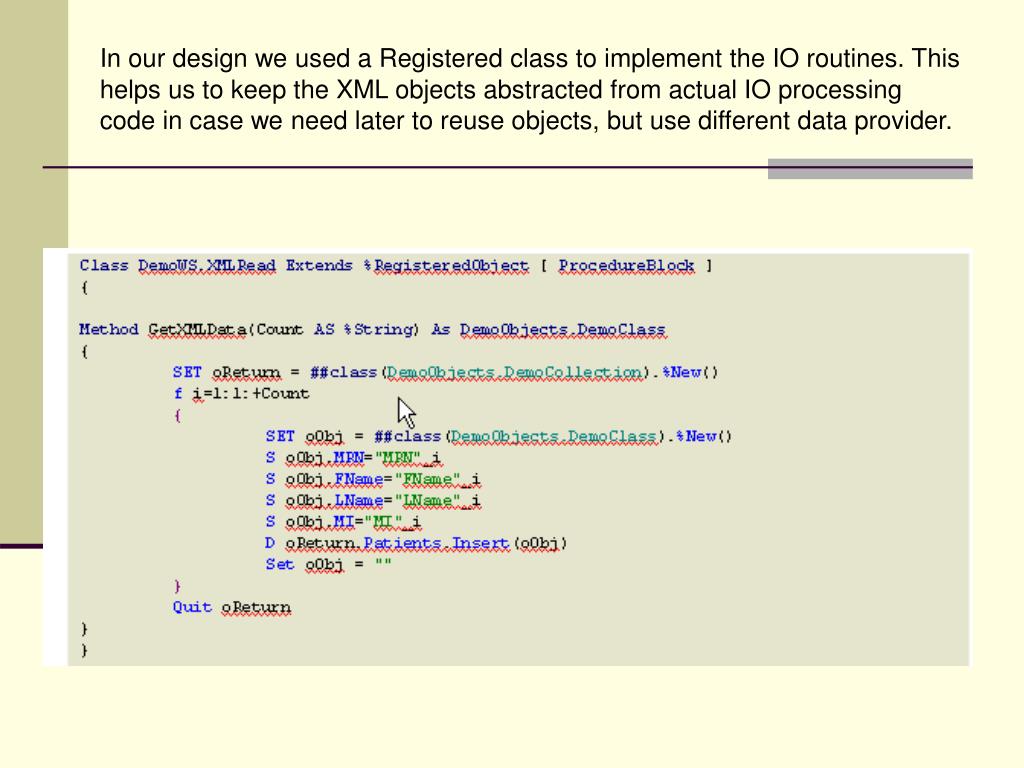Image resolution: width=1024 pixels, height=768 pixels.
Task: Select the "FName" string literal
Action: [x=426, y=479]
